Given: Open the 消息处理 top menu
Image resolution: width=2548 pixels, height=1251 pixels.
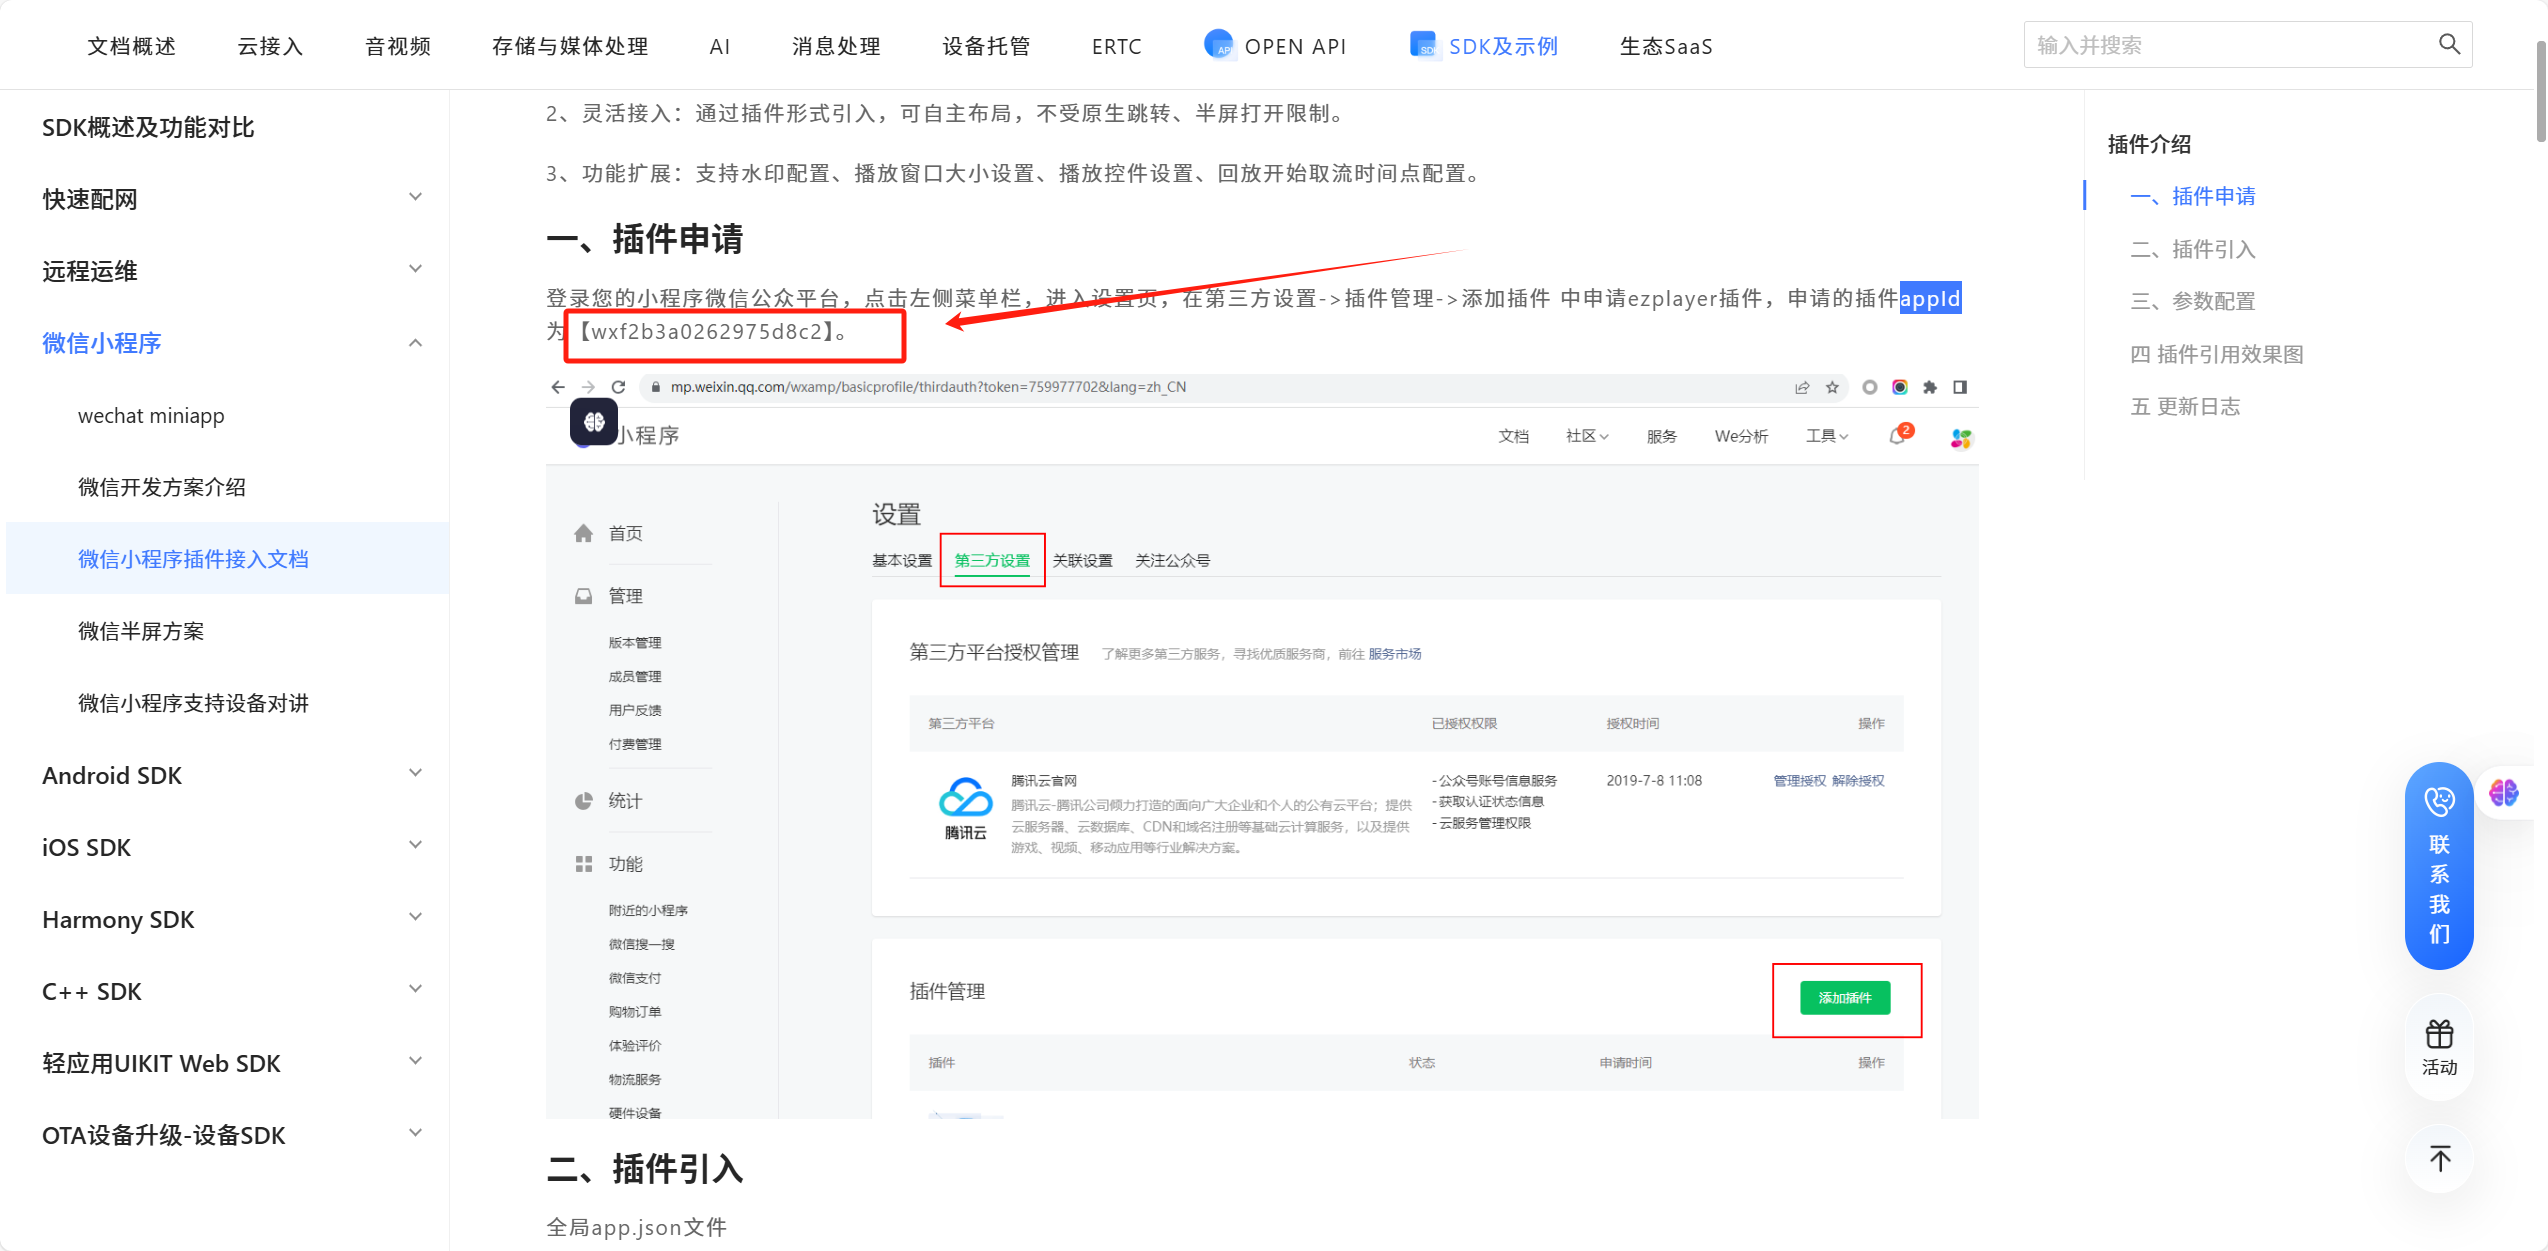Looking at the screenshot, I should click(x=836, y=46).
